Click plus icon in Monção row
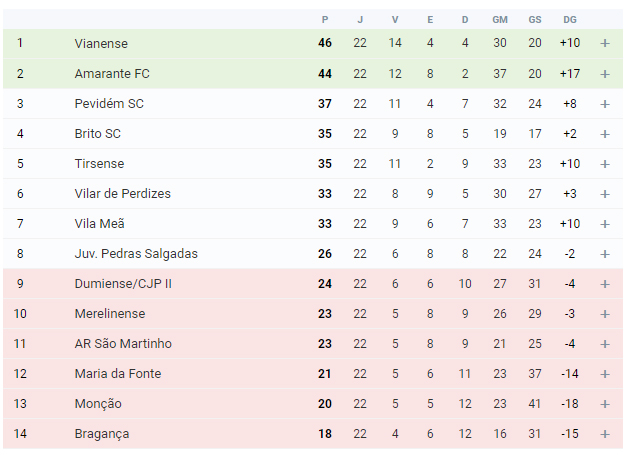The width and height of the screenshot is (628, 458). click(605, 404)
